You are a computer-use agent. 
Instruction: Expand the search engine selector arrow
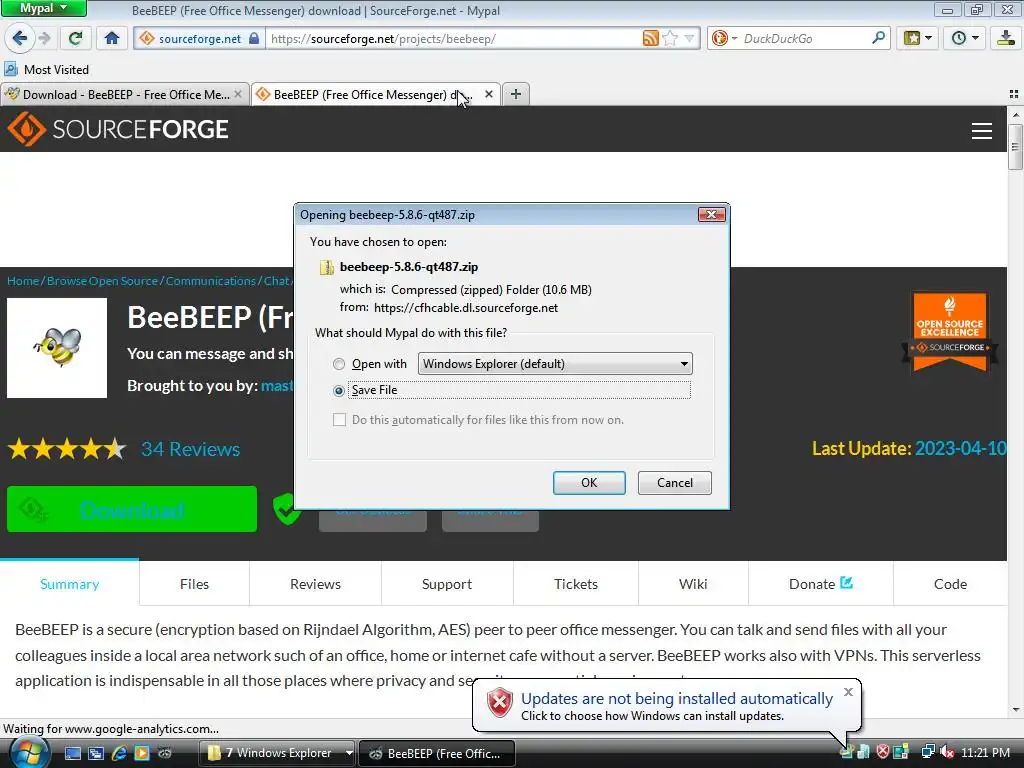[x=734, y=39]
